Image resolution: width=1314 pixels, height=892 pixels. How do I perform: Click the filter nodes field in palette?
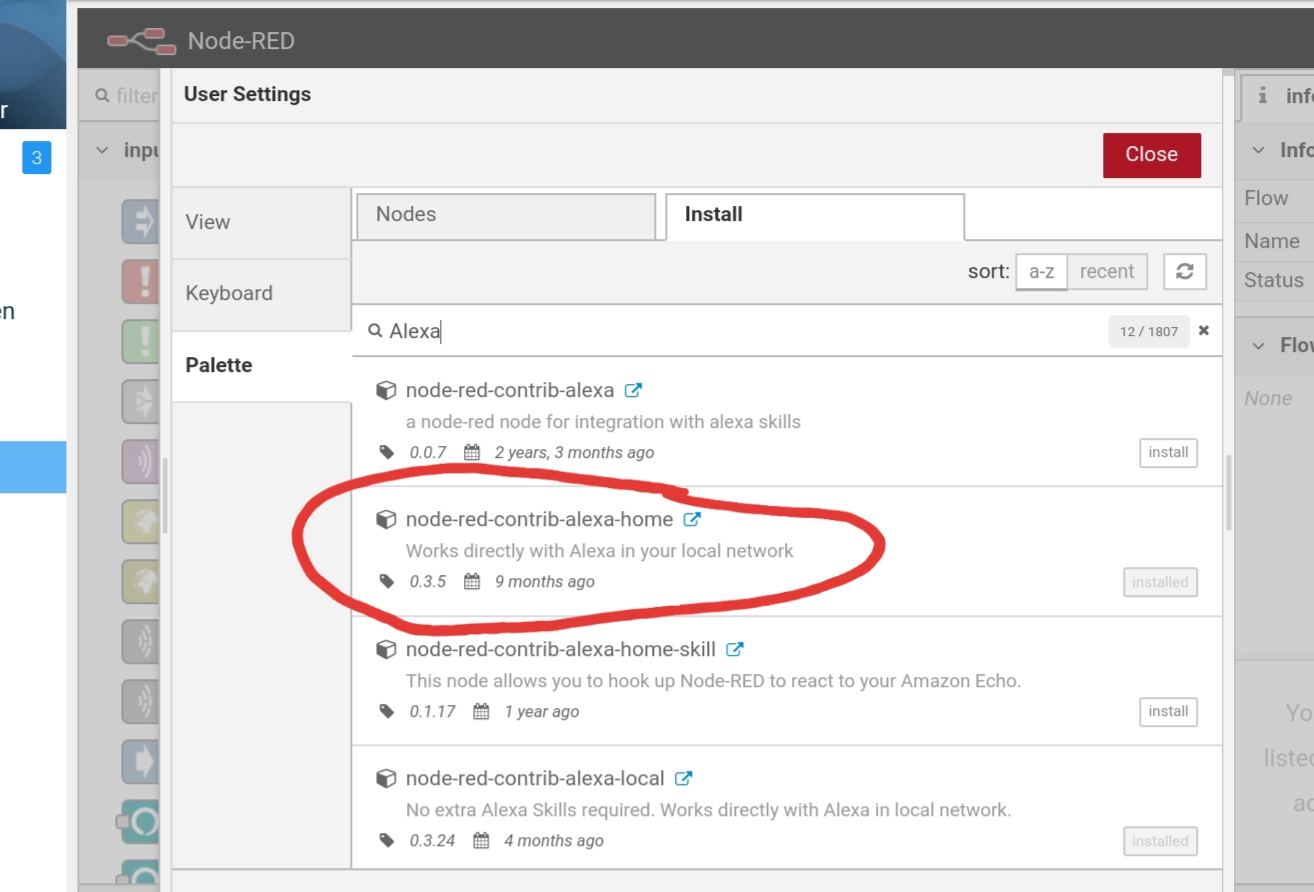(127, 96)
